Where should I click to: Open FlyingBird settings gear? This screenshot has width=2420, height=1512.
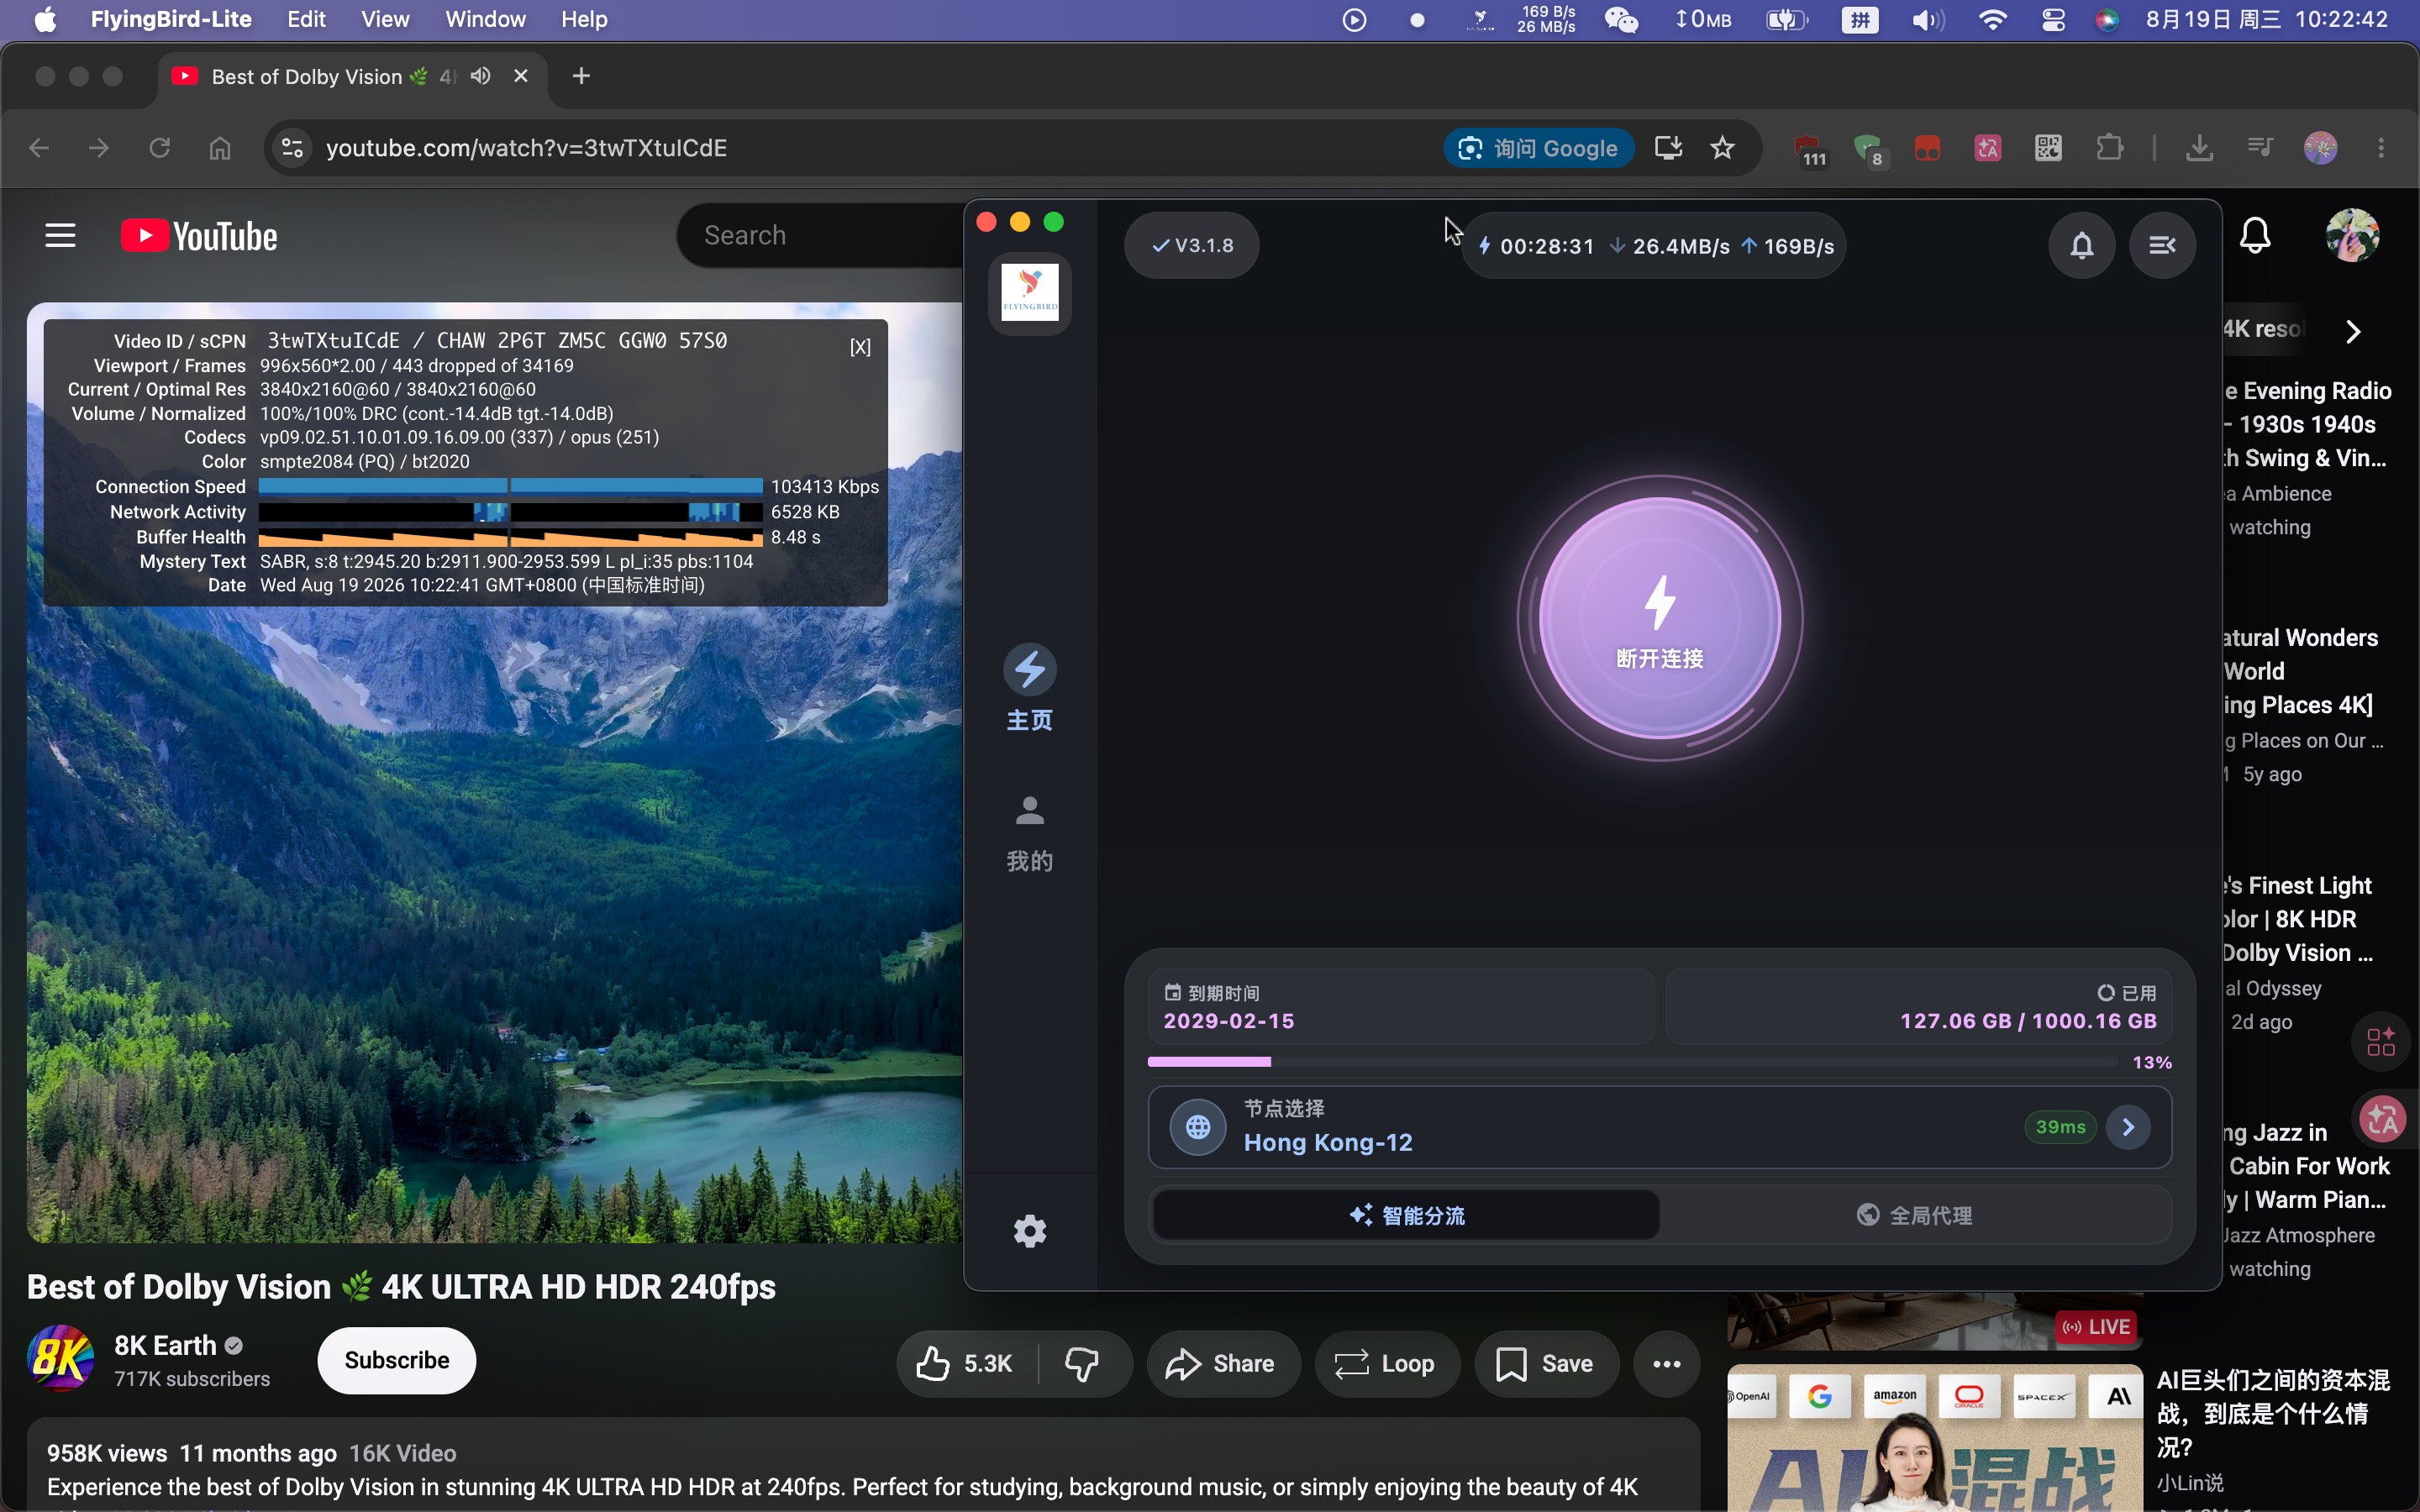click(x=1029, y=1231)
